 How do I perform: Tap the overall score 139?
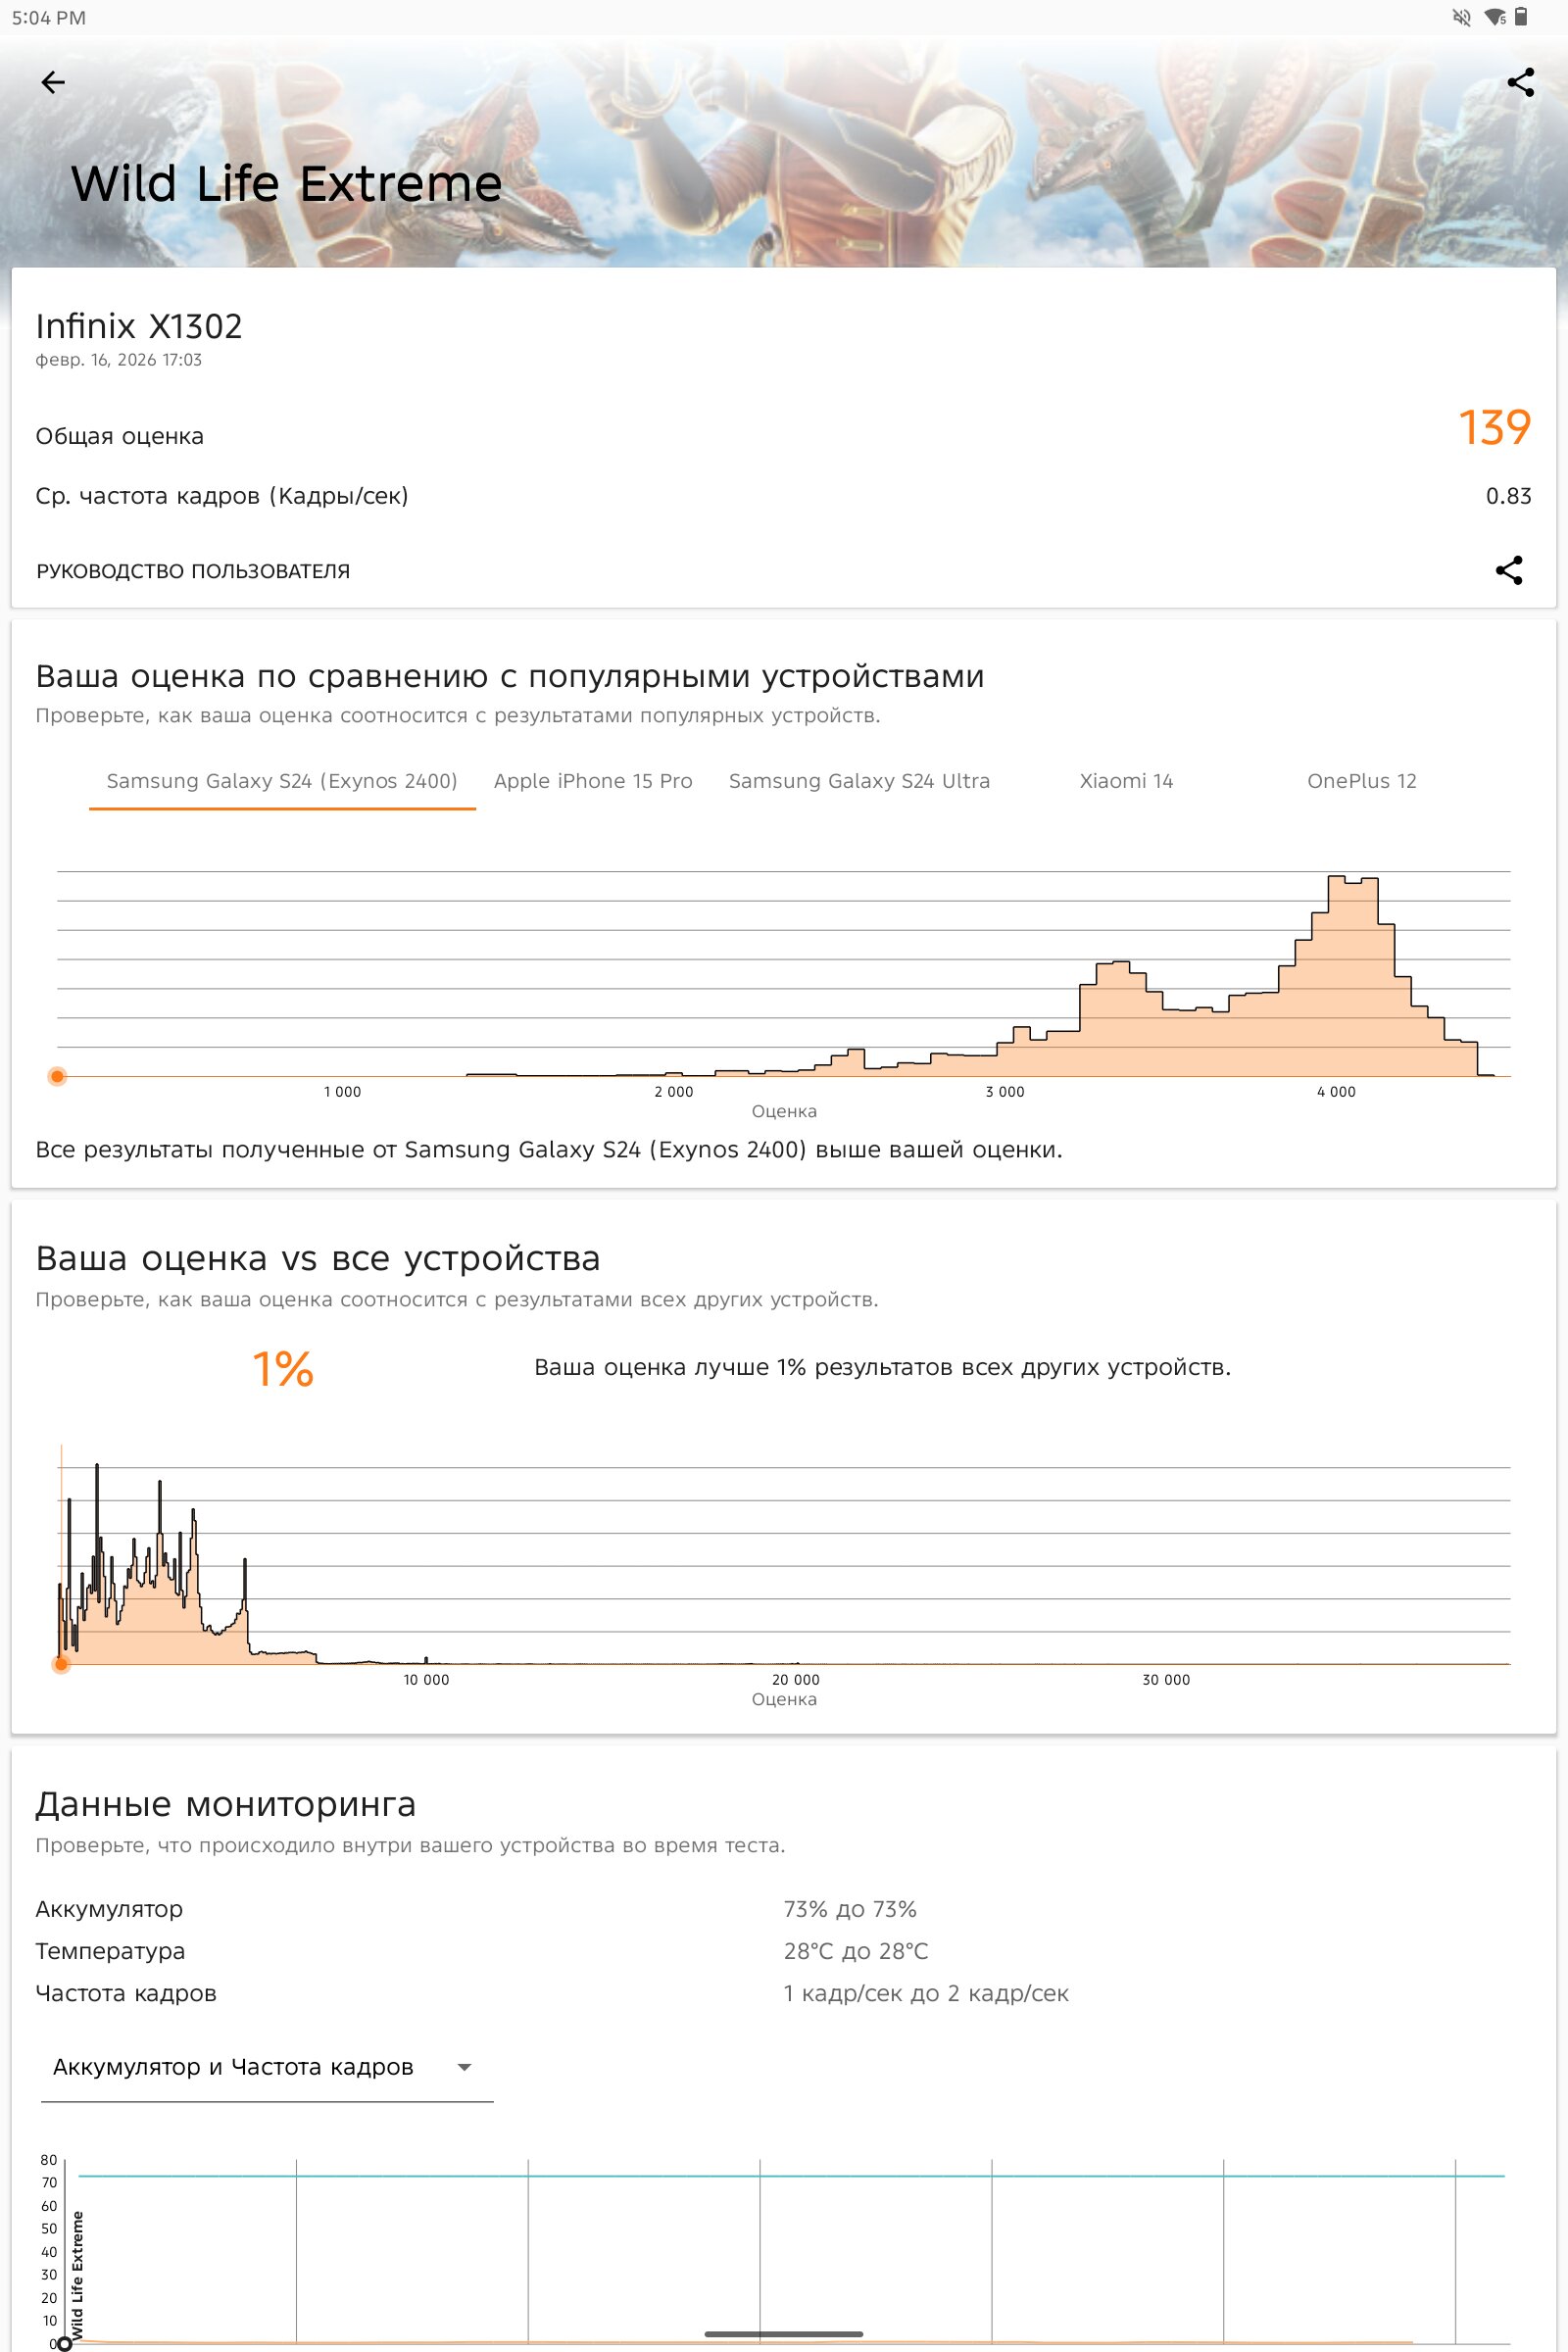(x=1494, y=428)
